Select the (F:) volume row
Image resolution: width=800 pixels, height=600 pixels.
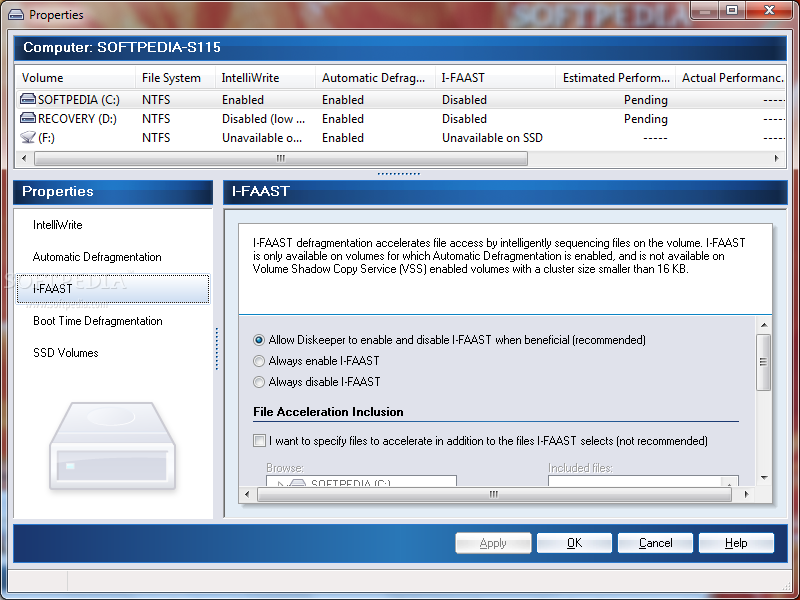(x=401, y=138)
